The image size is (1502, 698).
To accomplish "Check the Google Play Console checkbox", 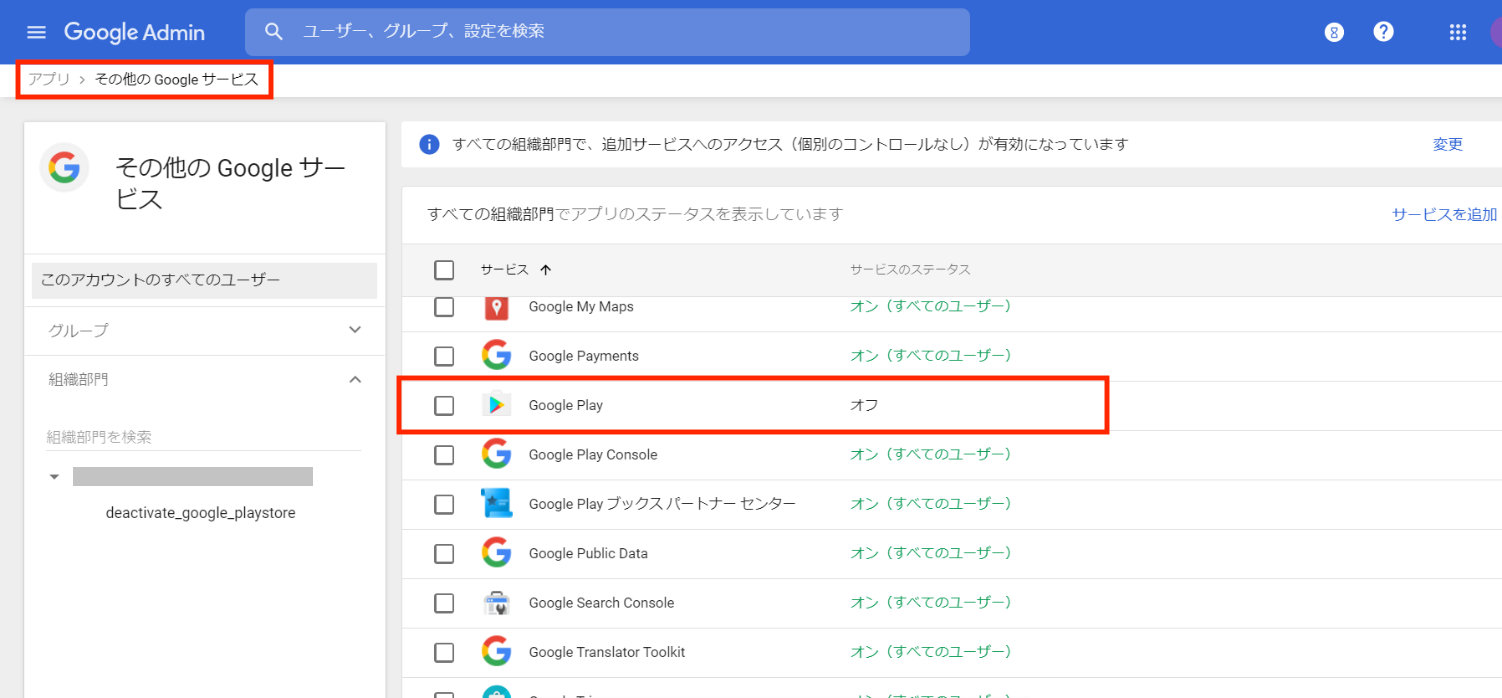I will 444,455.
